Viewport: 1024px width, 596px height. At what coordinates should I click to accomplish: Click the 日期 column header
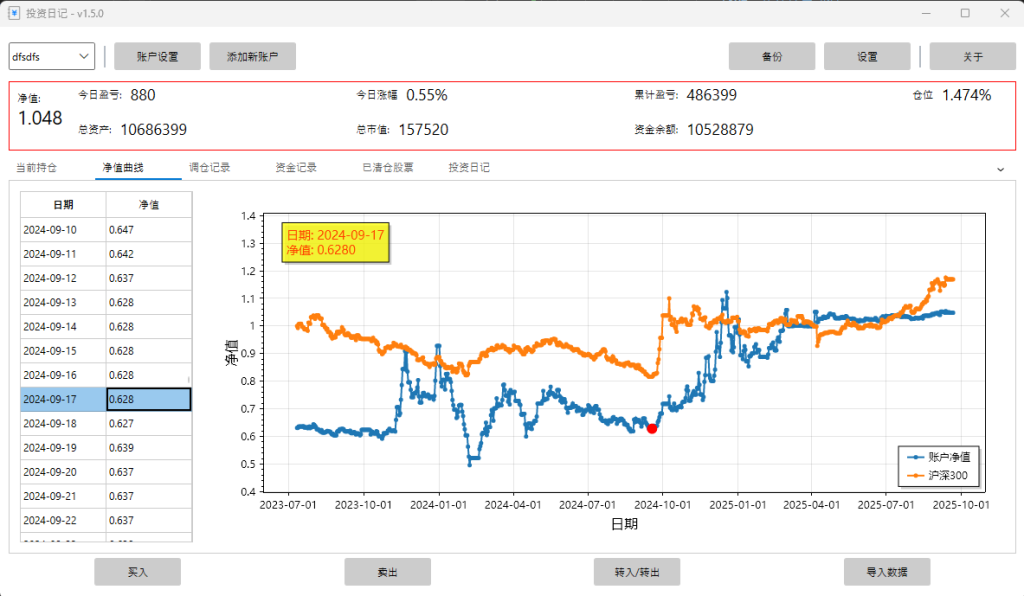tap(63, 205)
